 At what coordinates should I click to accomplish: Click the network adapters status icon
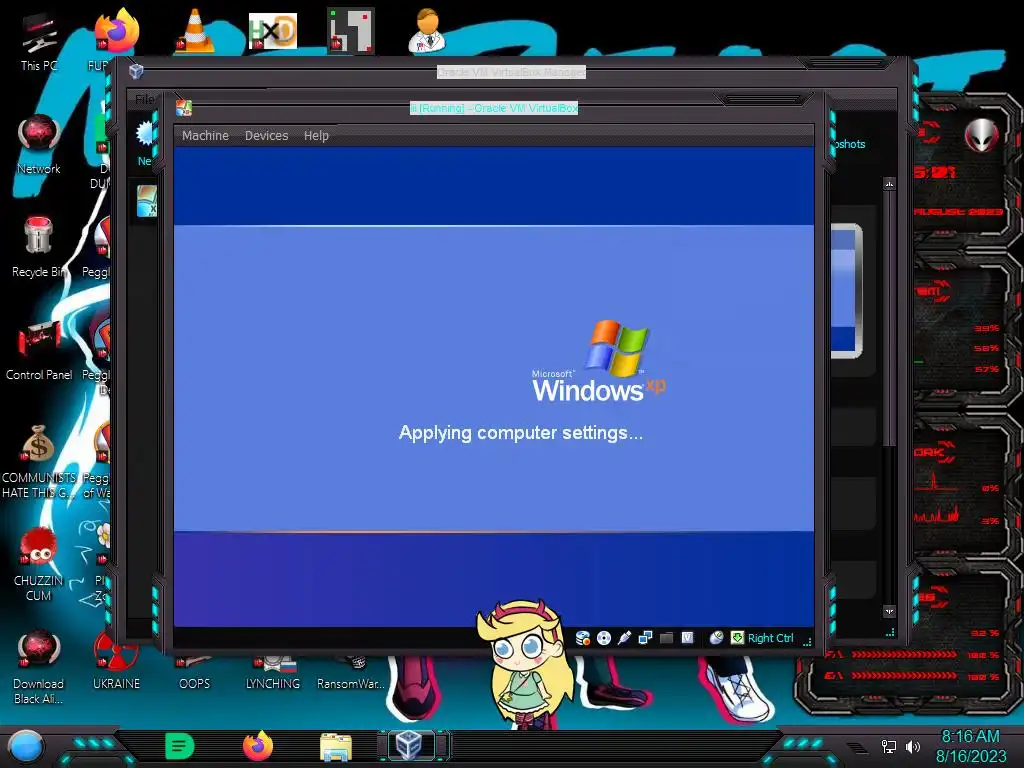click(x=645, y=638)
